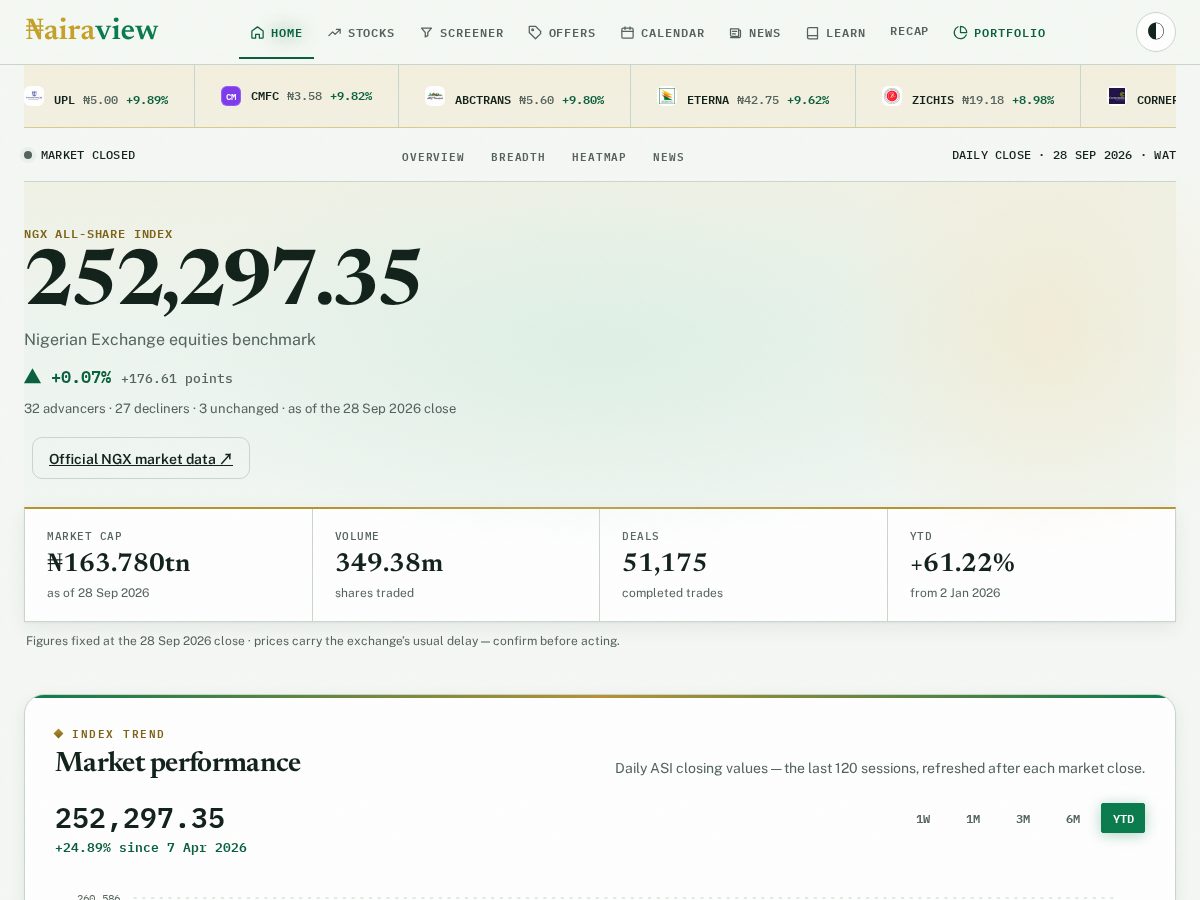Select the News section tab below the ticker
The width and height of the screenshot is (1200, 900).
click(x=669, y=157)
